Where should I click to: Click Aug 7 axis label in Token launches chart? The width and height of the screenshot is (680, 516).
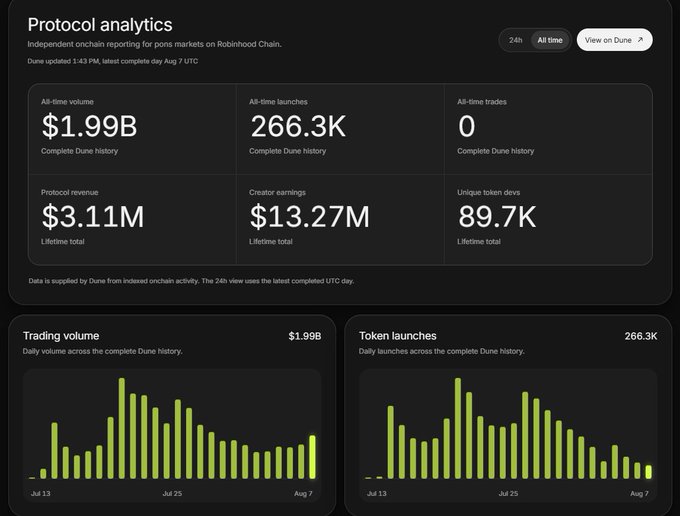[639, 493]
